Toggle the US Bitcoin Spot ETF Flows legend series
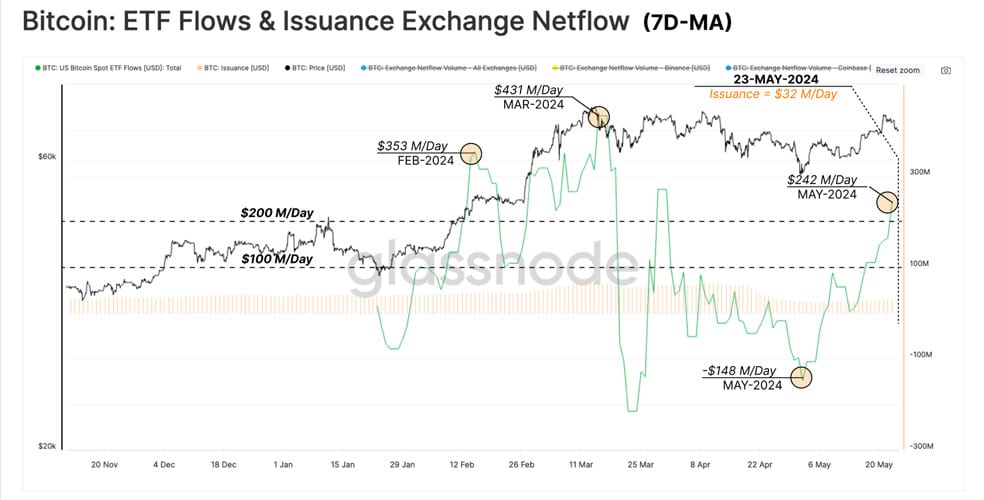Screen dimensions: 984x500 109,68
